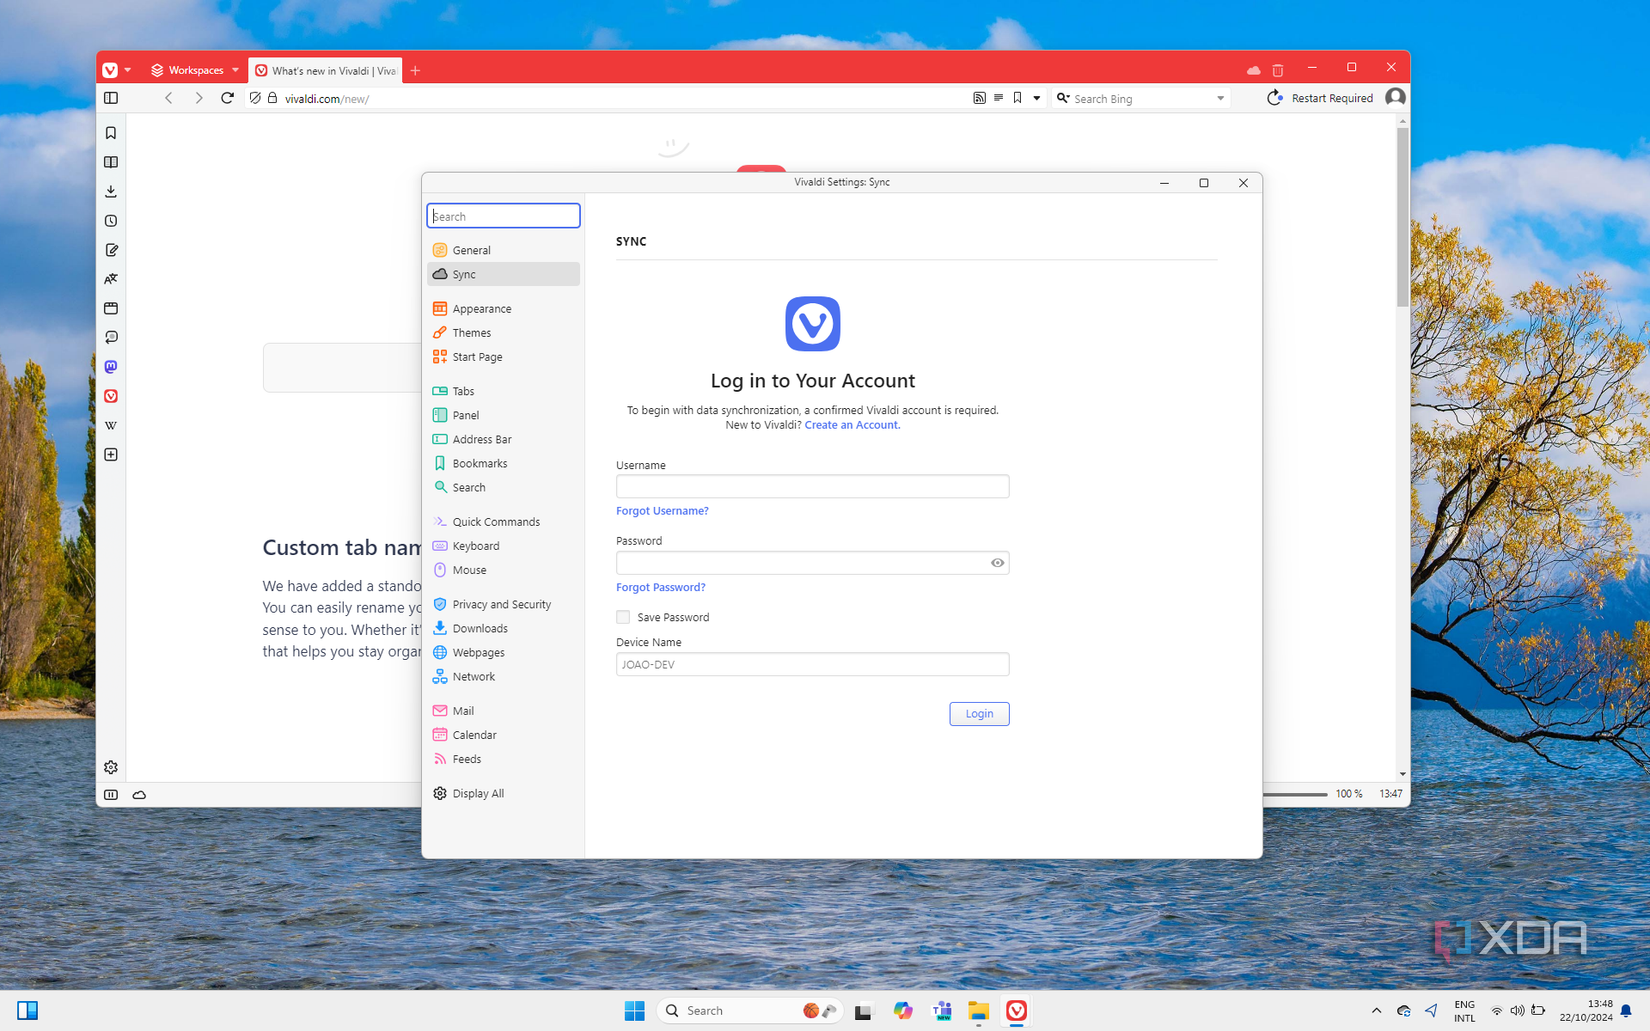Viewport: 1650px width, 1031px height.
Task: Expand Vivaldi menu dropdown arrow
Action: tap(128, 70)
